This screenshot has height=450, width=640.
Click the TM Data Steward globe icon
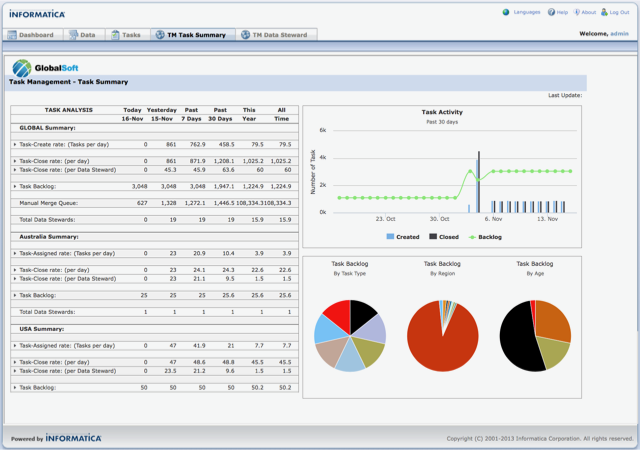tap(245, 35)
